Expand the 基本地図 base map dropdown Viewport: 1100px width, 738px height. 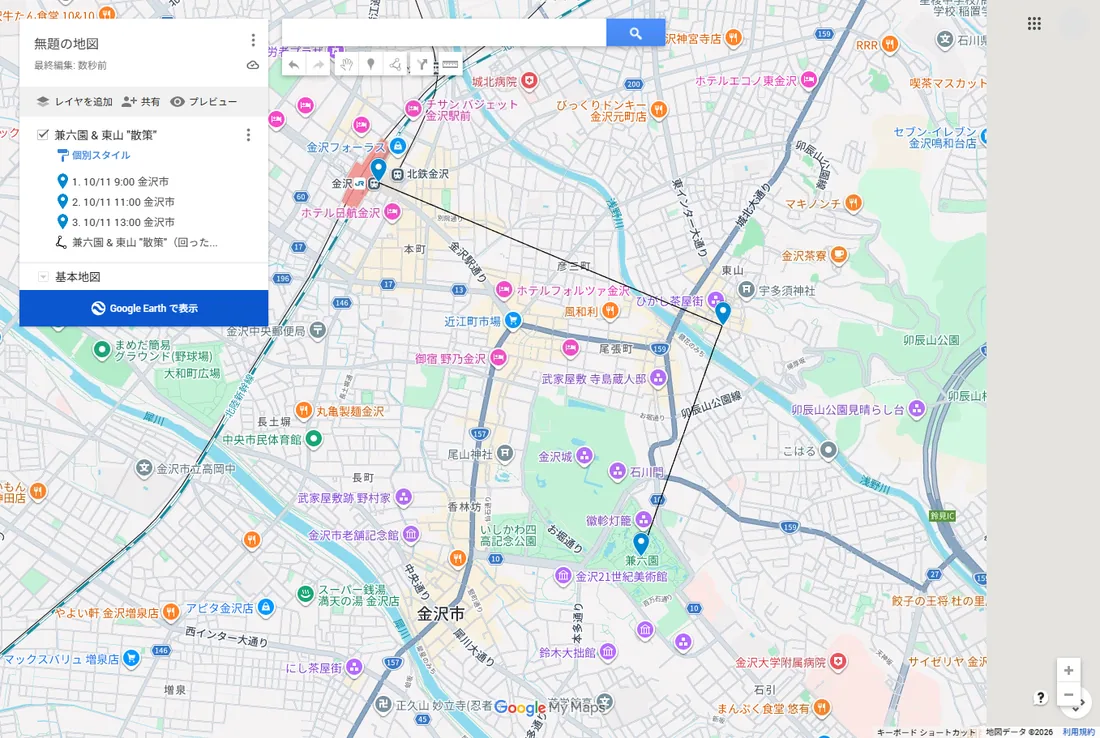[x=43, y=277]
